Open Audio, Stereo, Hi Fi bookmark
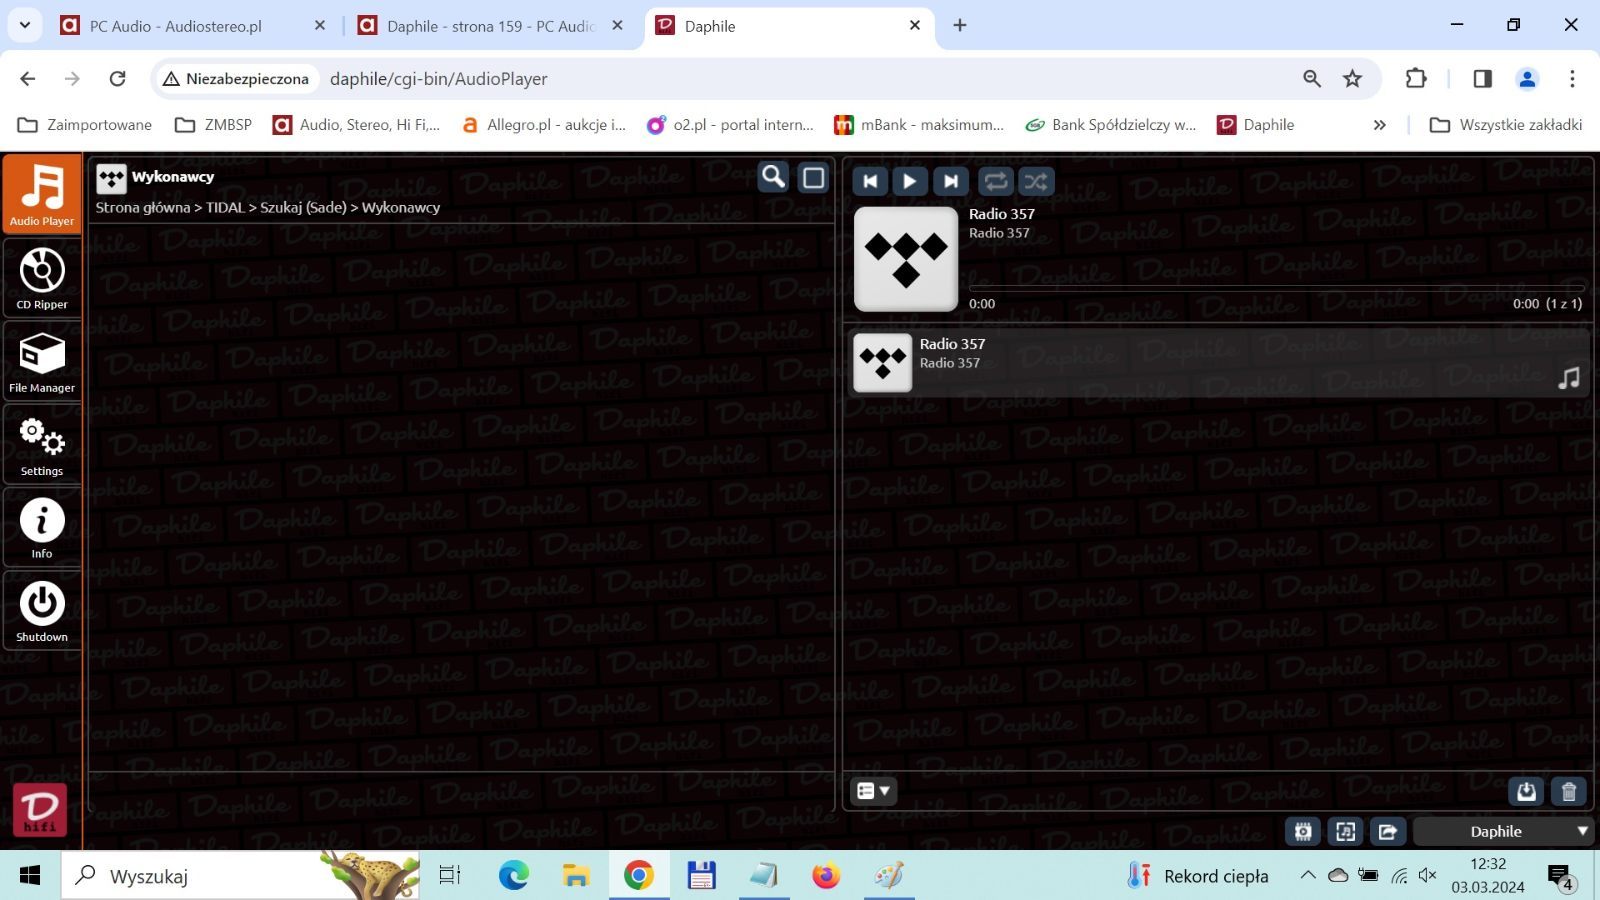This screenshot has width=1600, height=900. pos(356,124)
